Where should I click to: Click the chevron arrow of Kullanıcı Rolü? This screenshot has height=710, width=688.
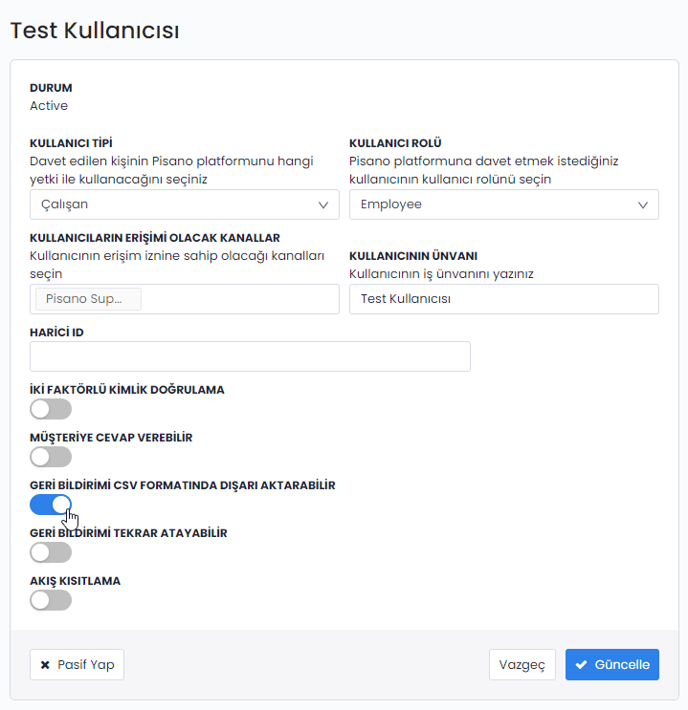(643, 205)
